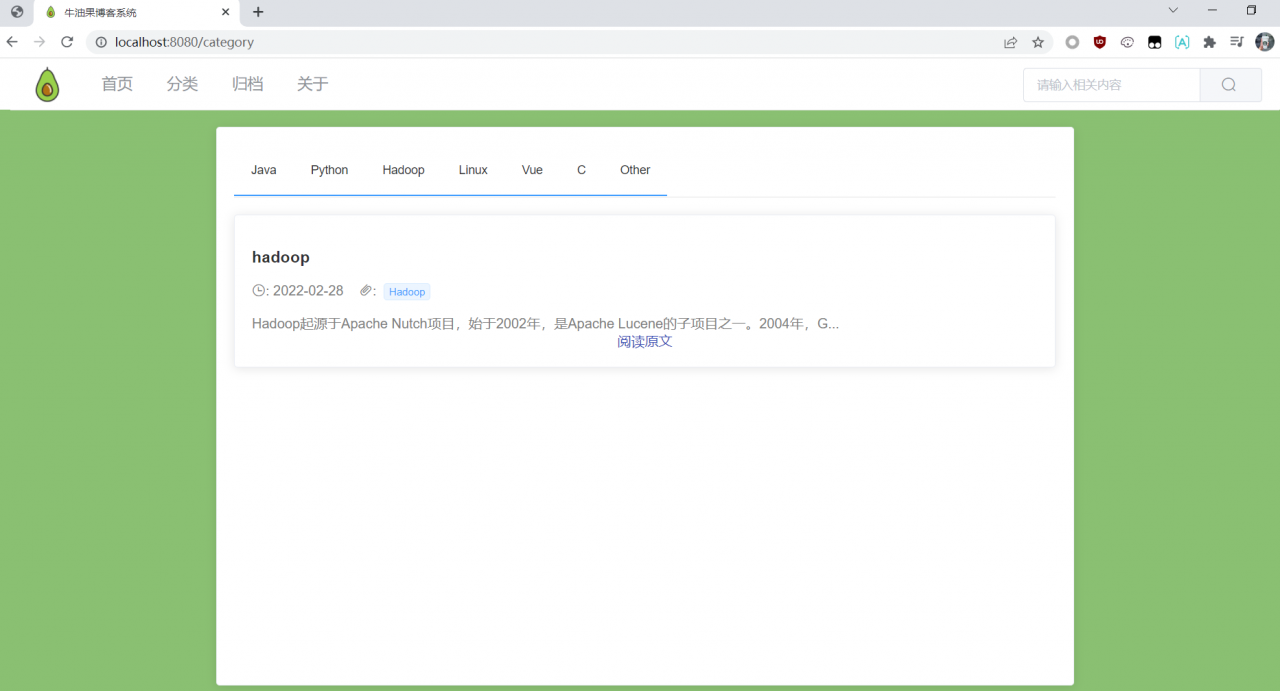
Task: Click the clock date icon on post
Action: coord(259,291)
